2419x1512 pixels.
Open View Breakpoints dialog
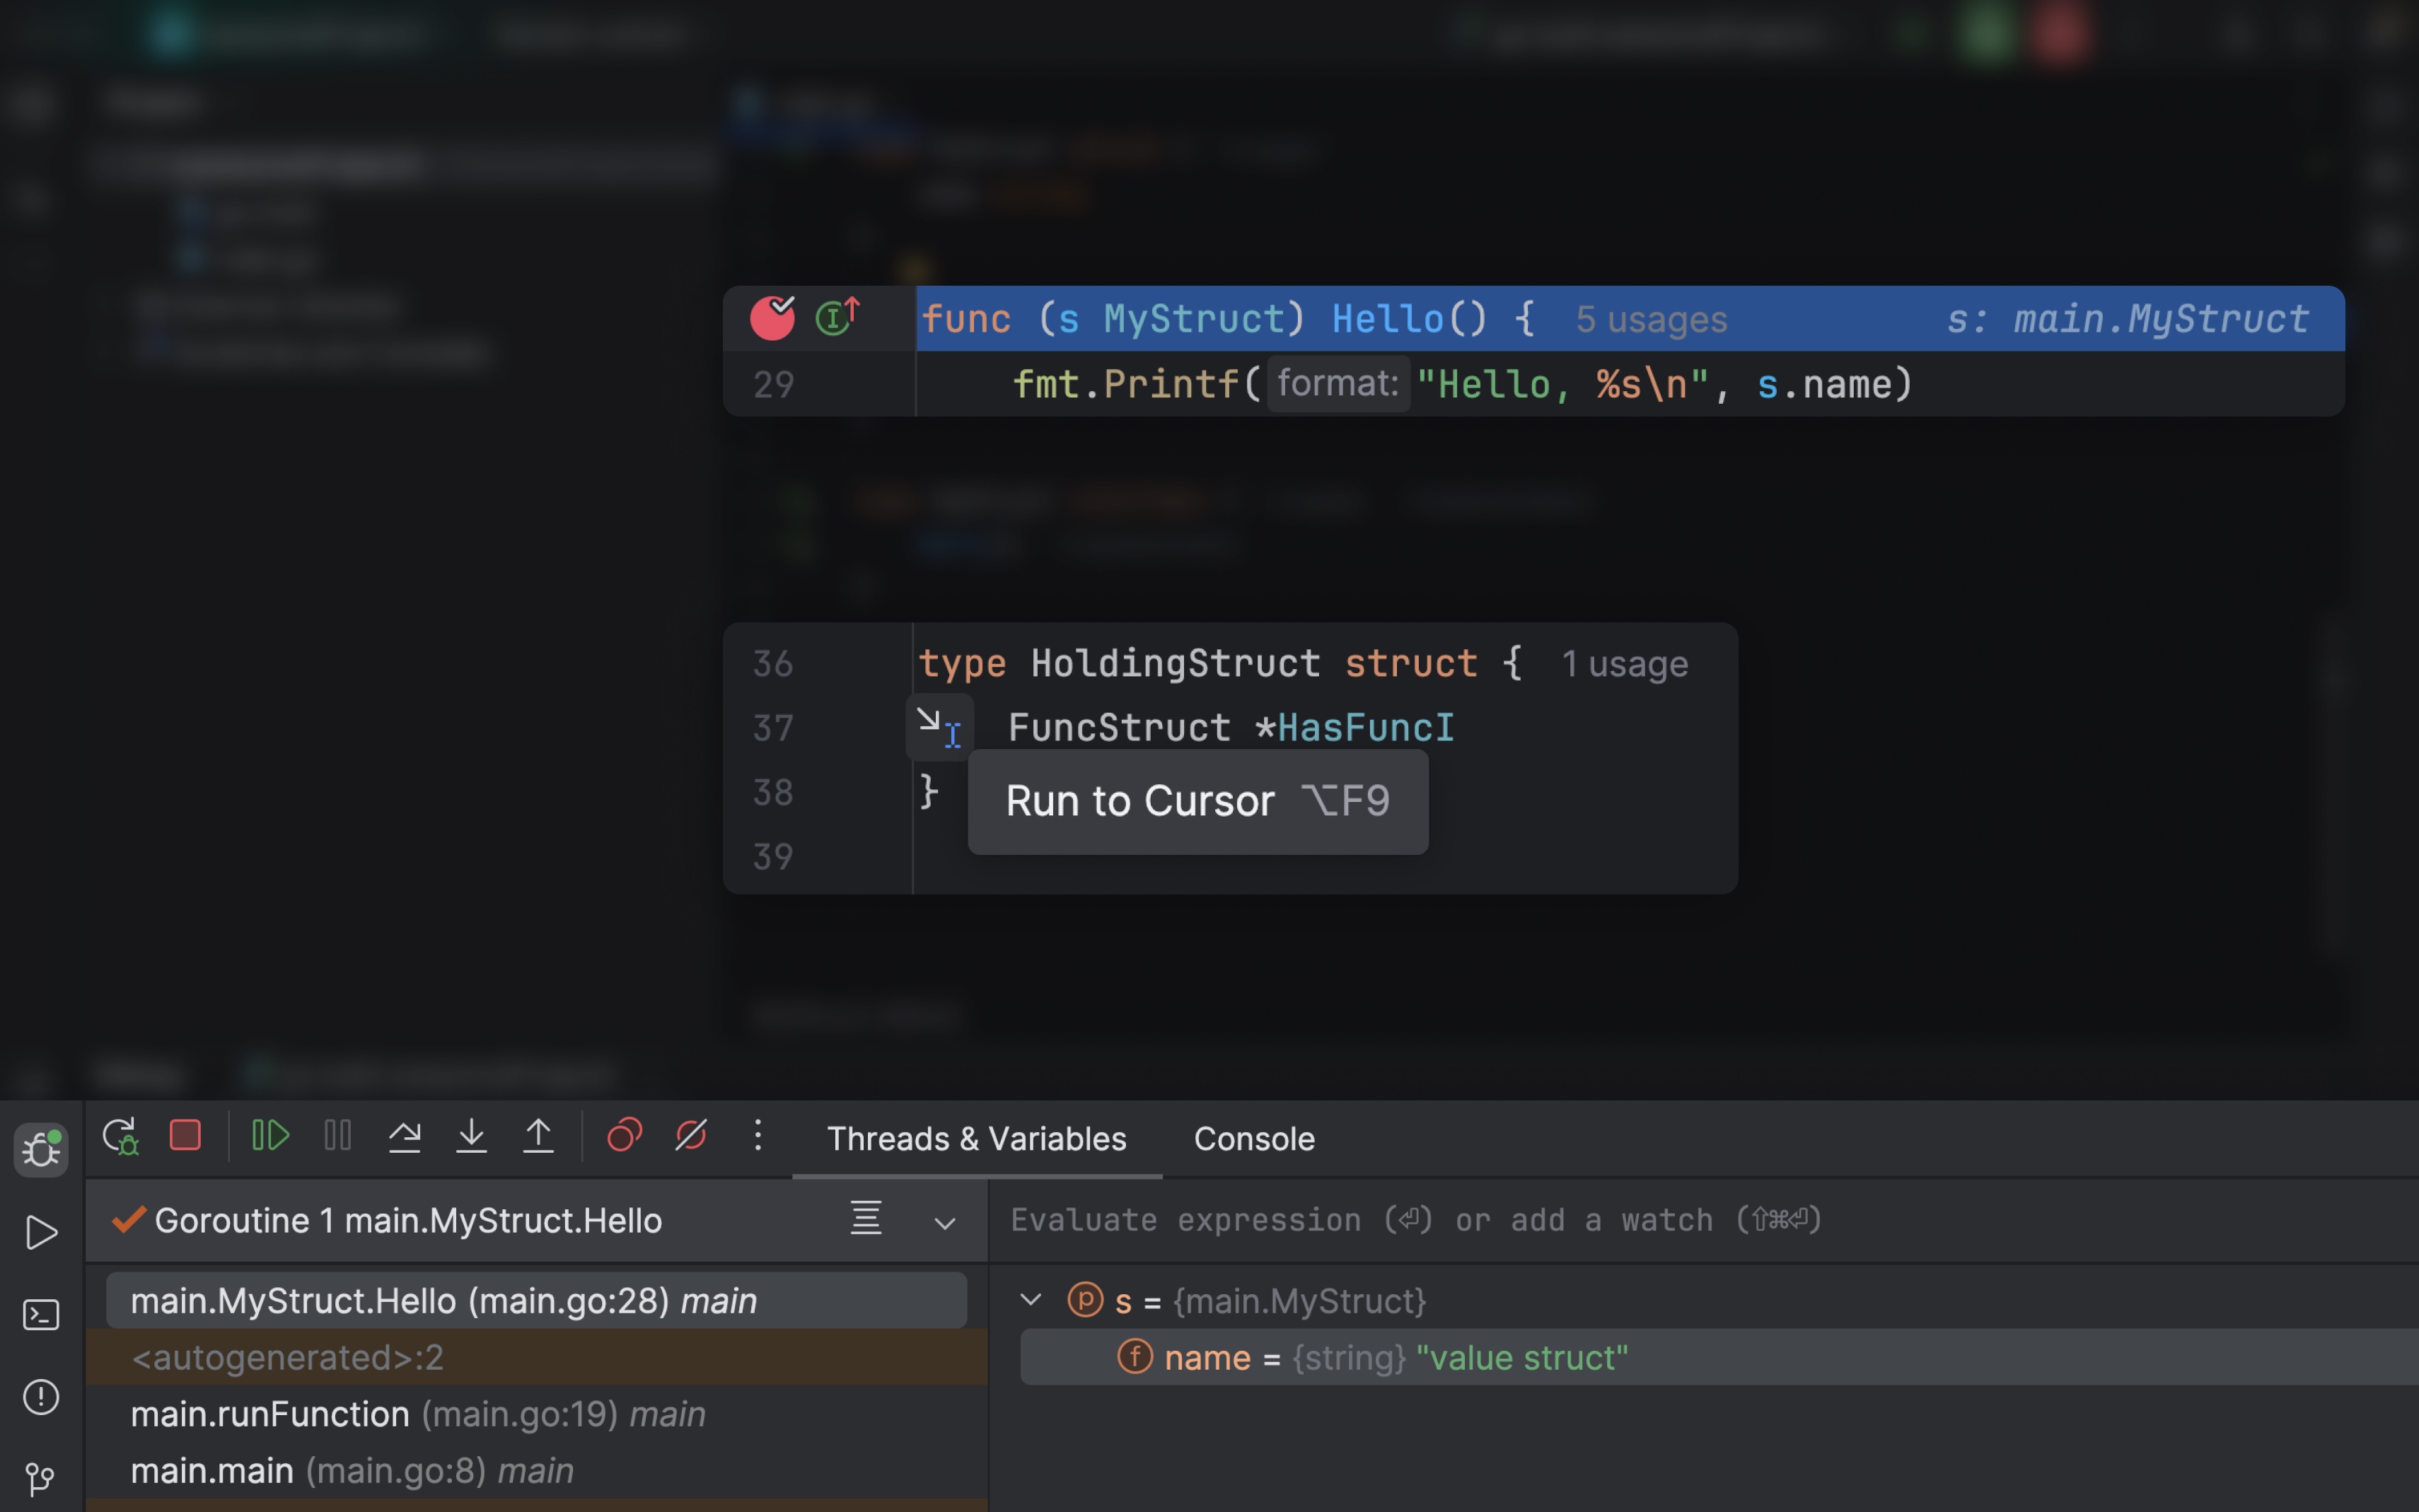coord(624,1136)
